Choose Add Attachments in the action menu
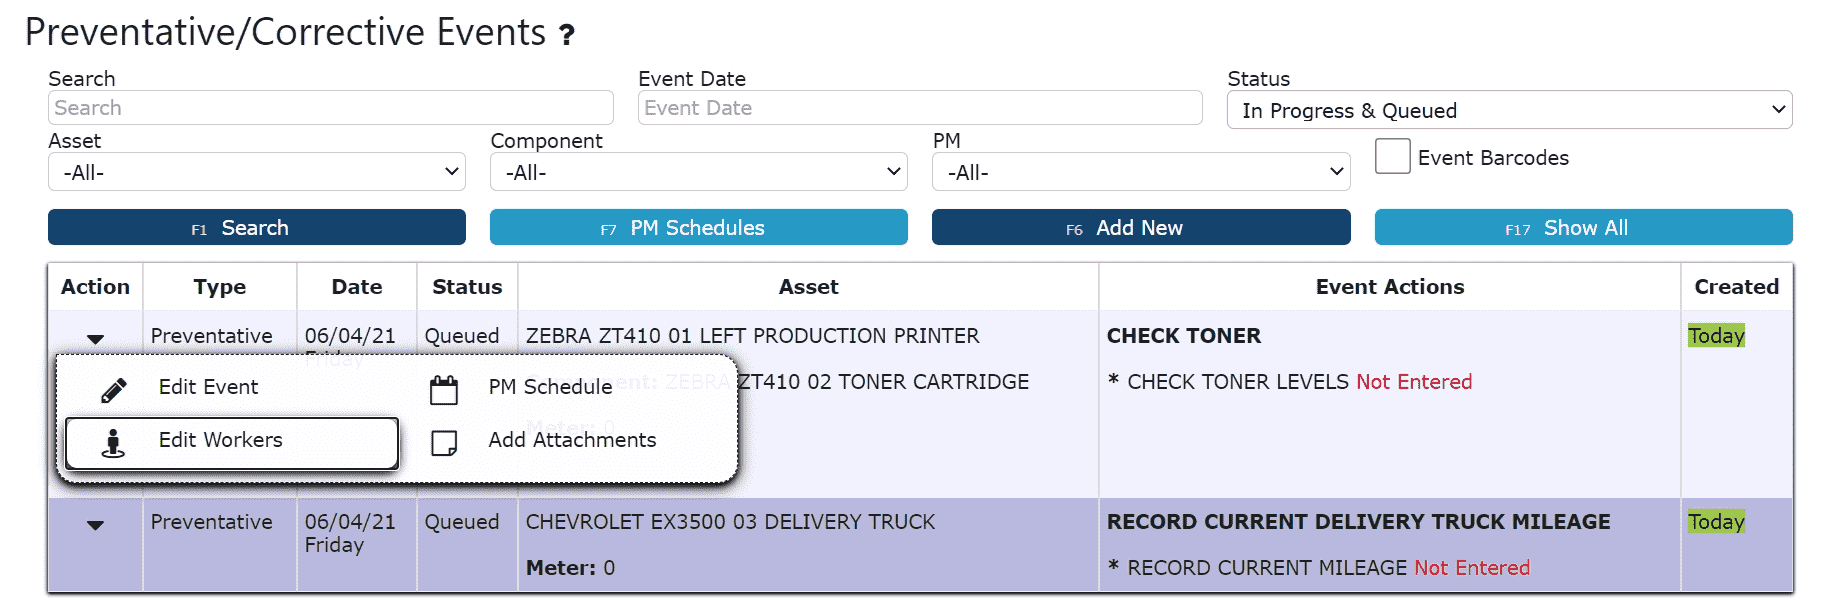Screen dimensions: 1825x609 coord(572,440)
